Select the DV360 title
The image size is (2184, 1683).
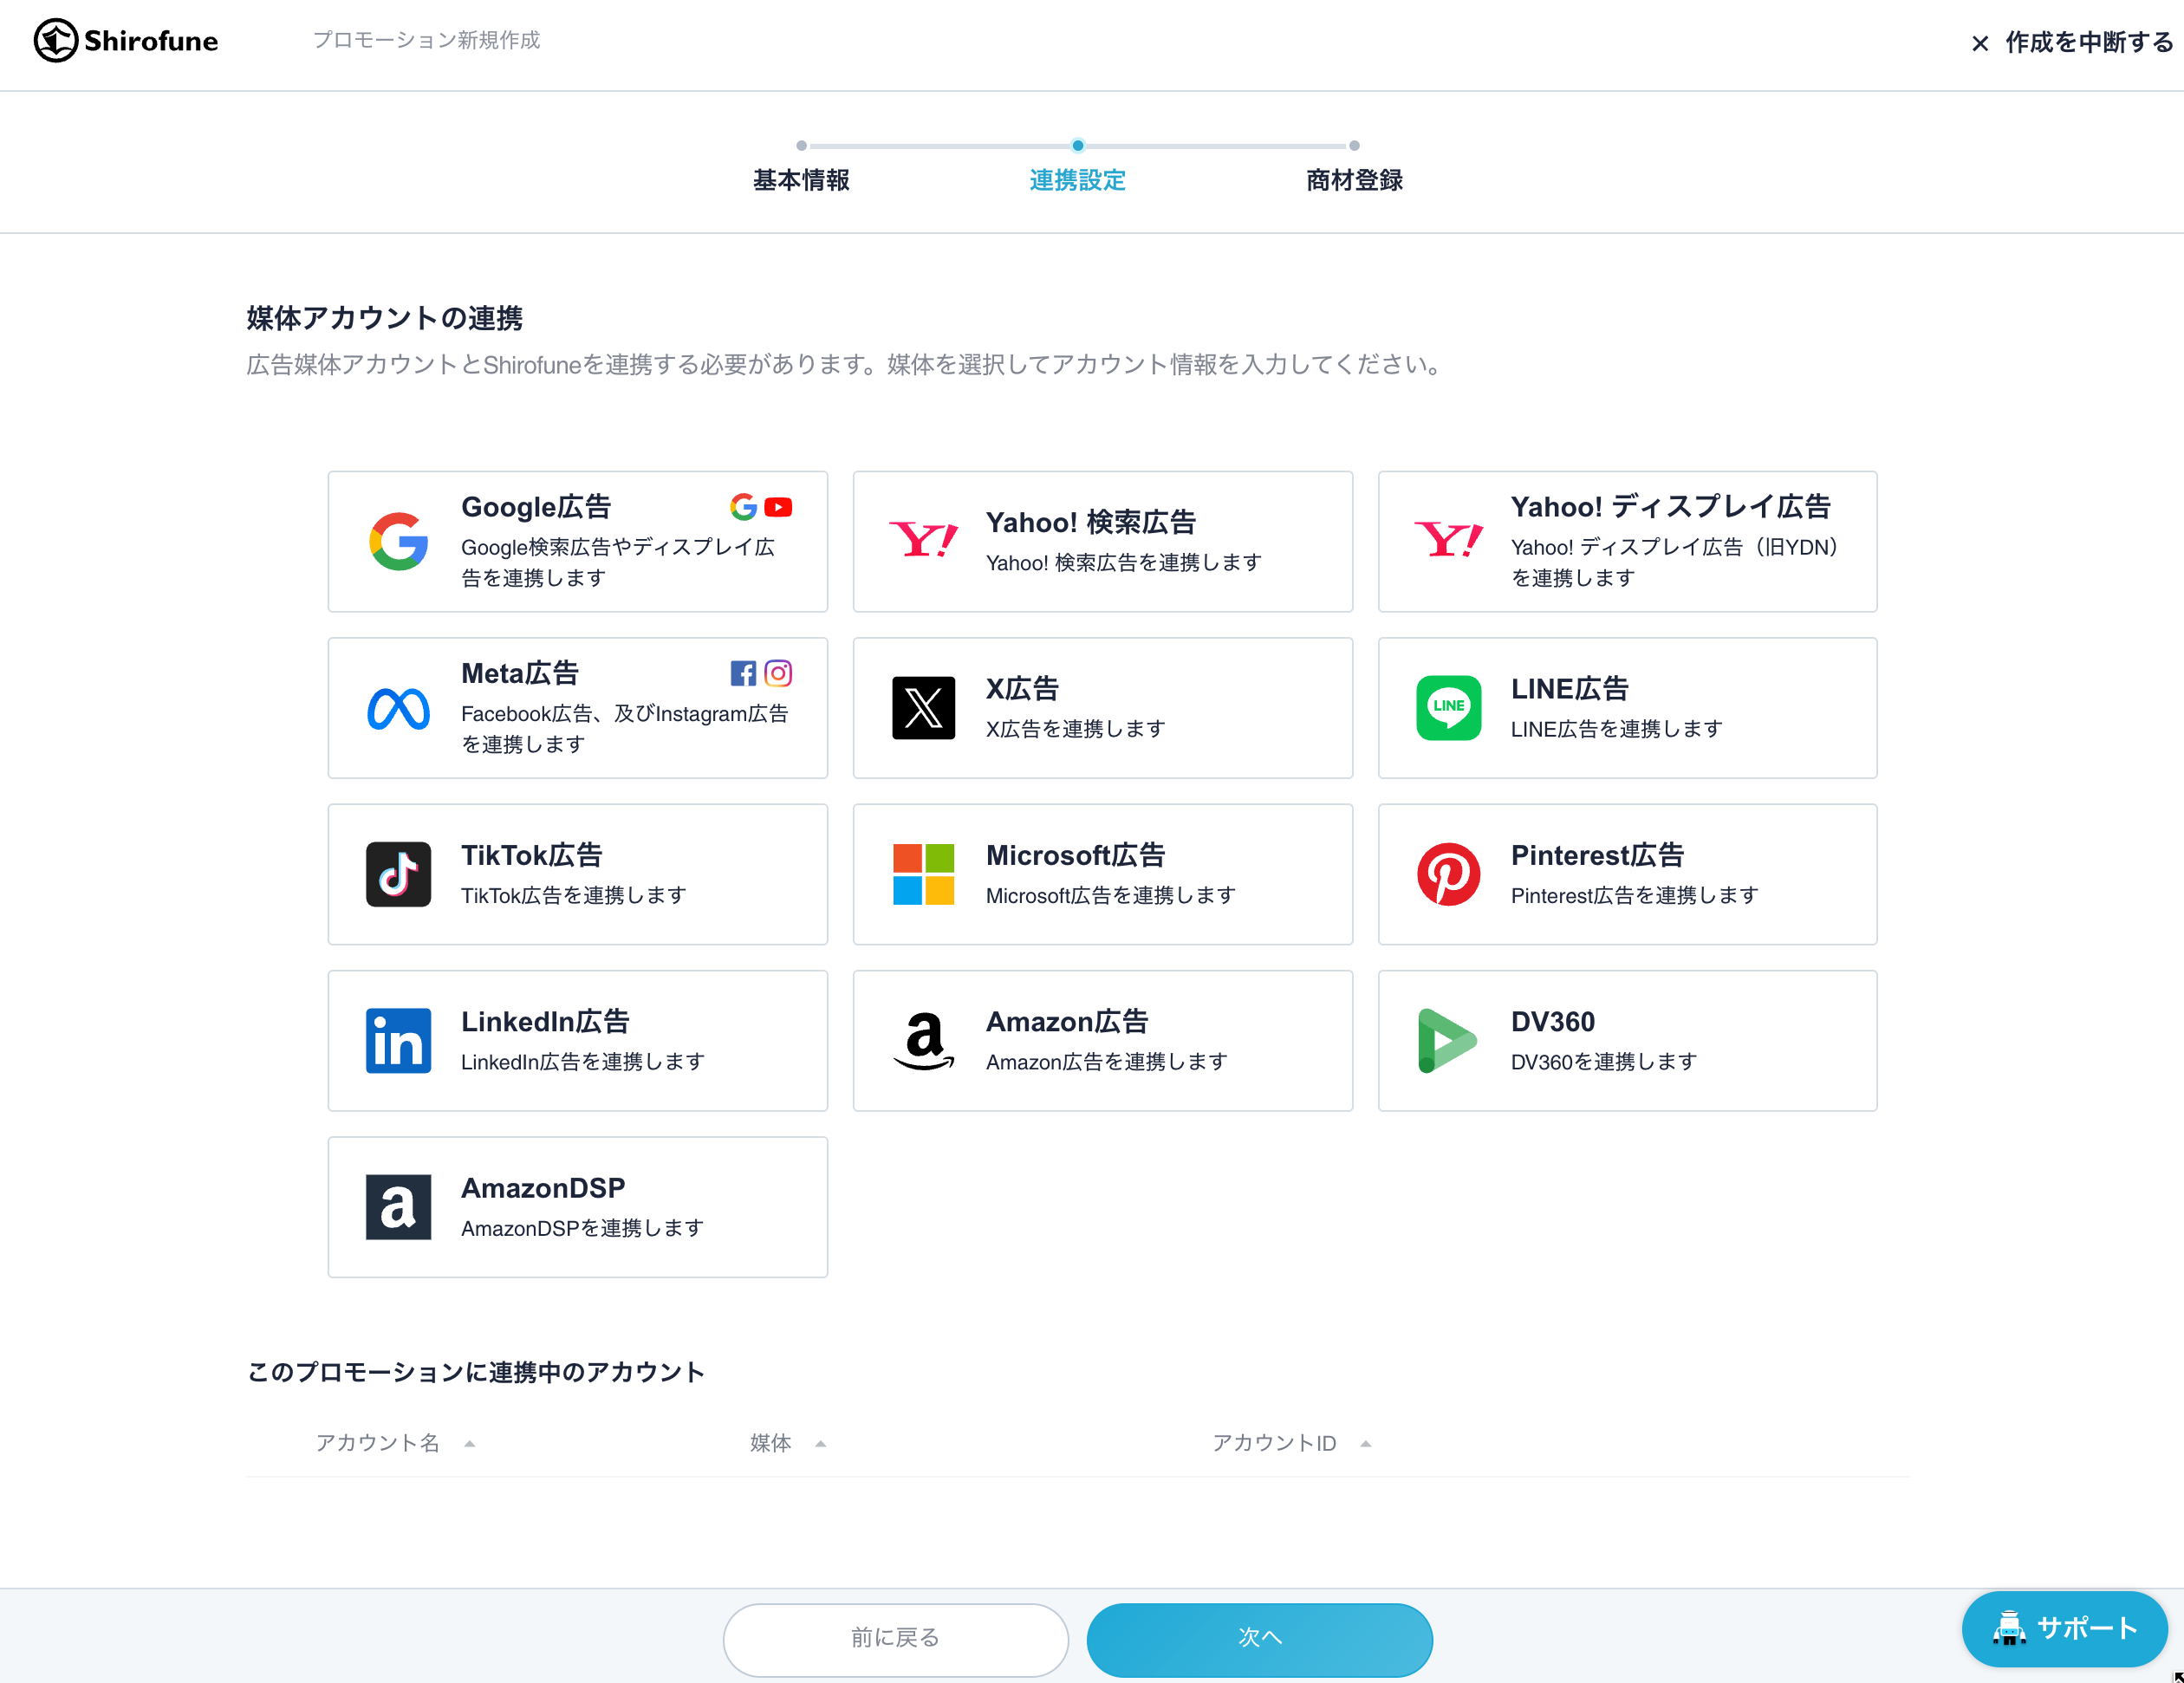1552,1022
